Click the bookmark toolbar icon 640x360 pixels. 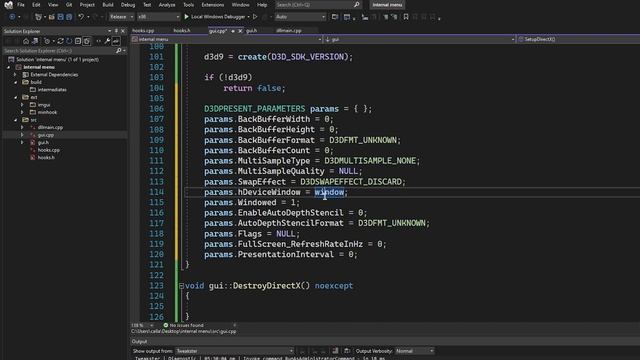point(406,17)
